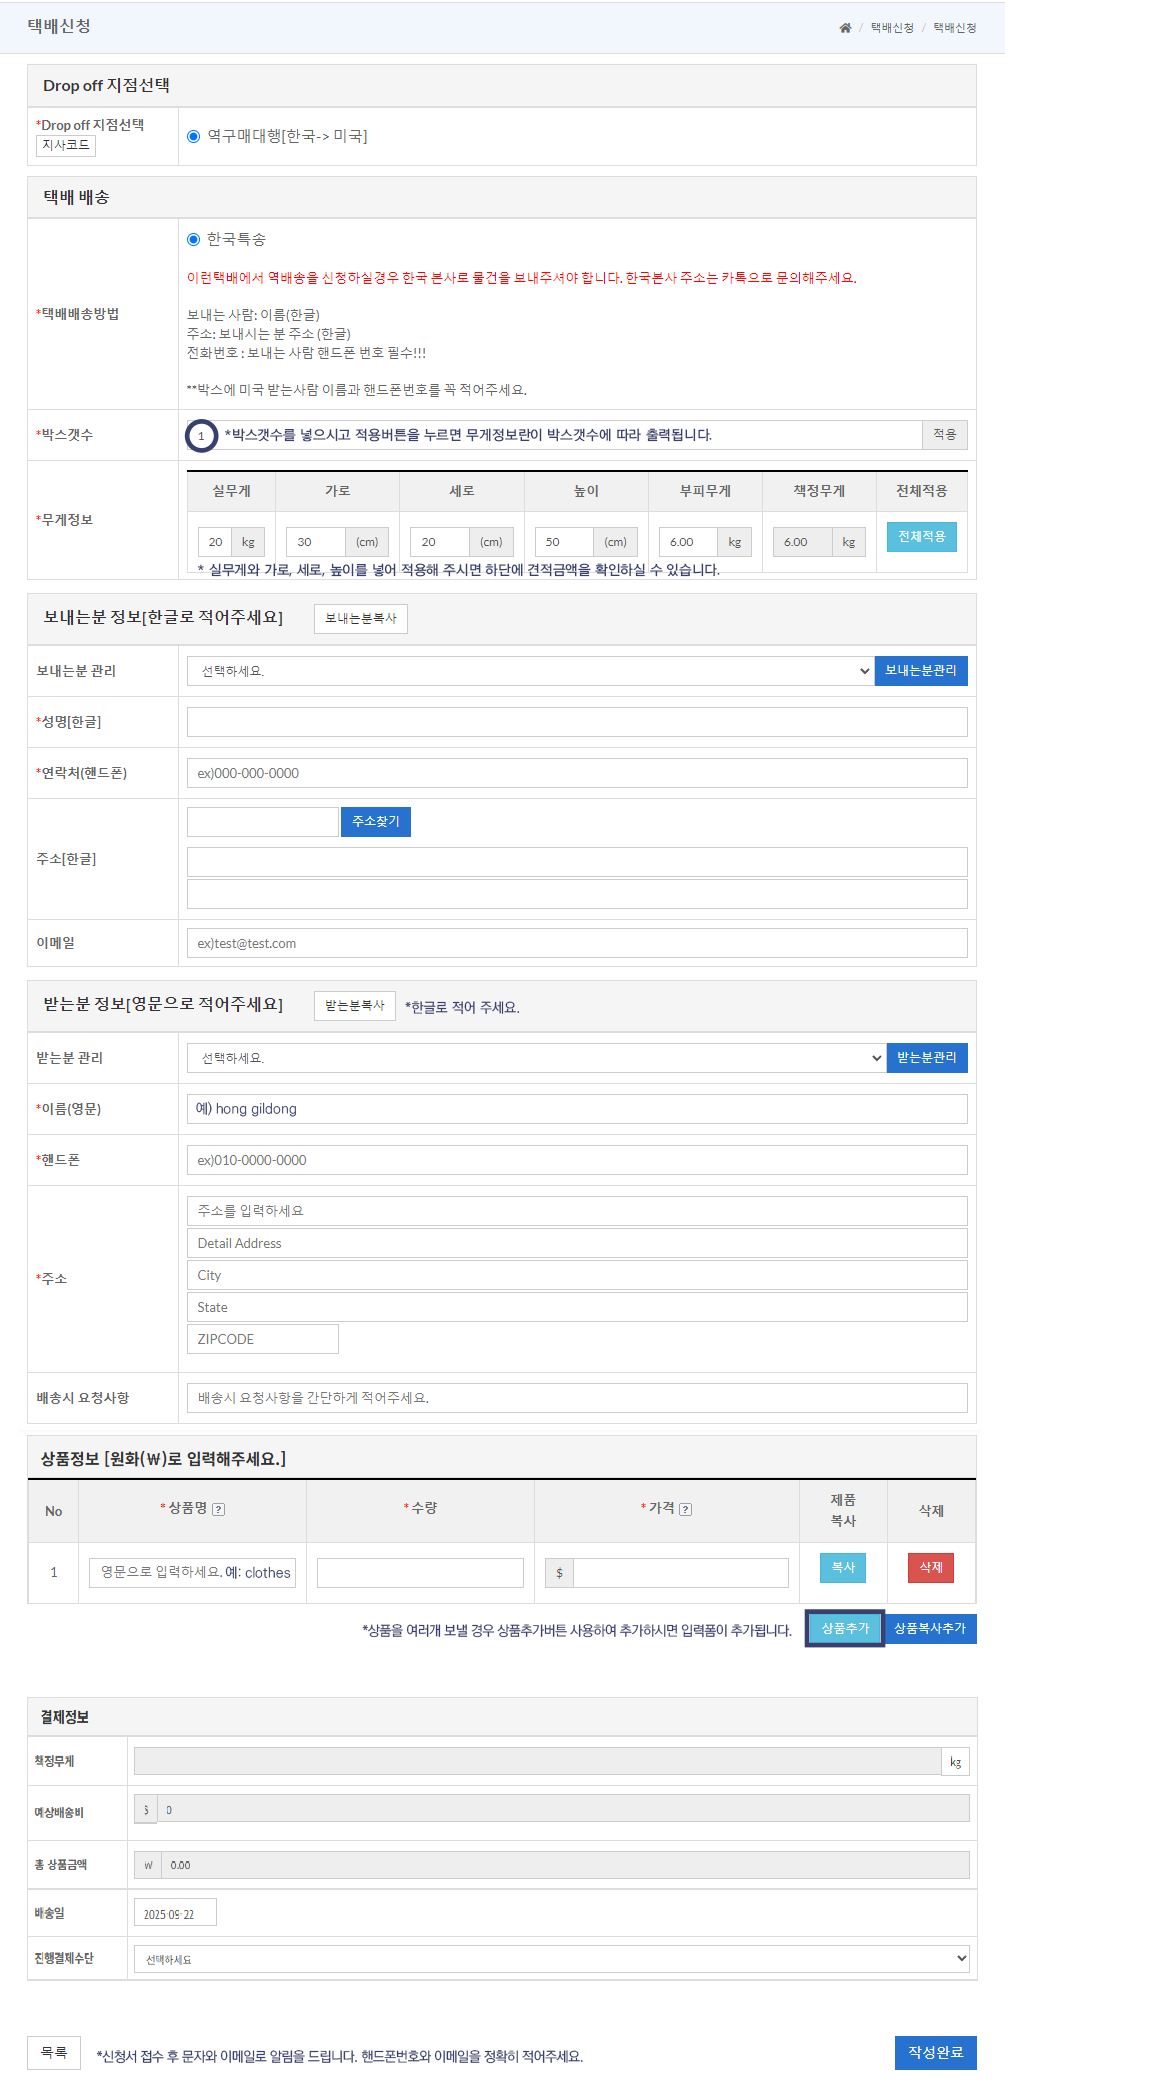Click the recipient ZIPCODE input field
The image size is (1174, 2100).
[x=262, y=1339]
